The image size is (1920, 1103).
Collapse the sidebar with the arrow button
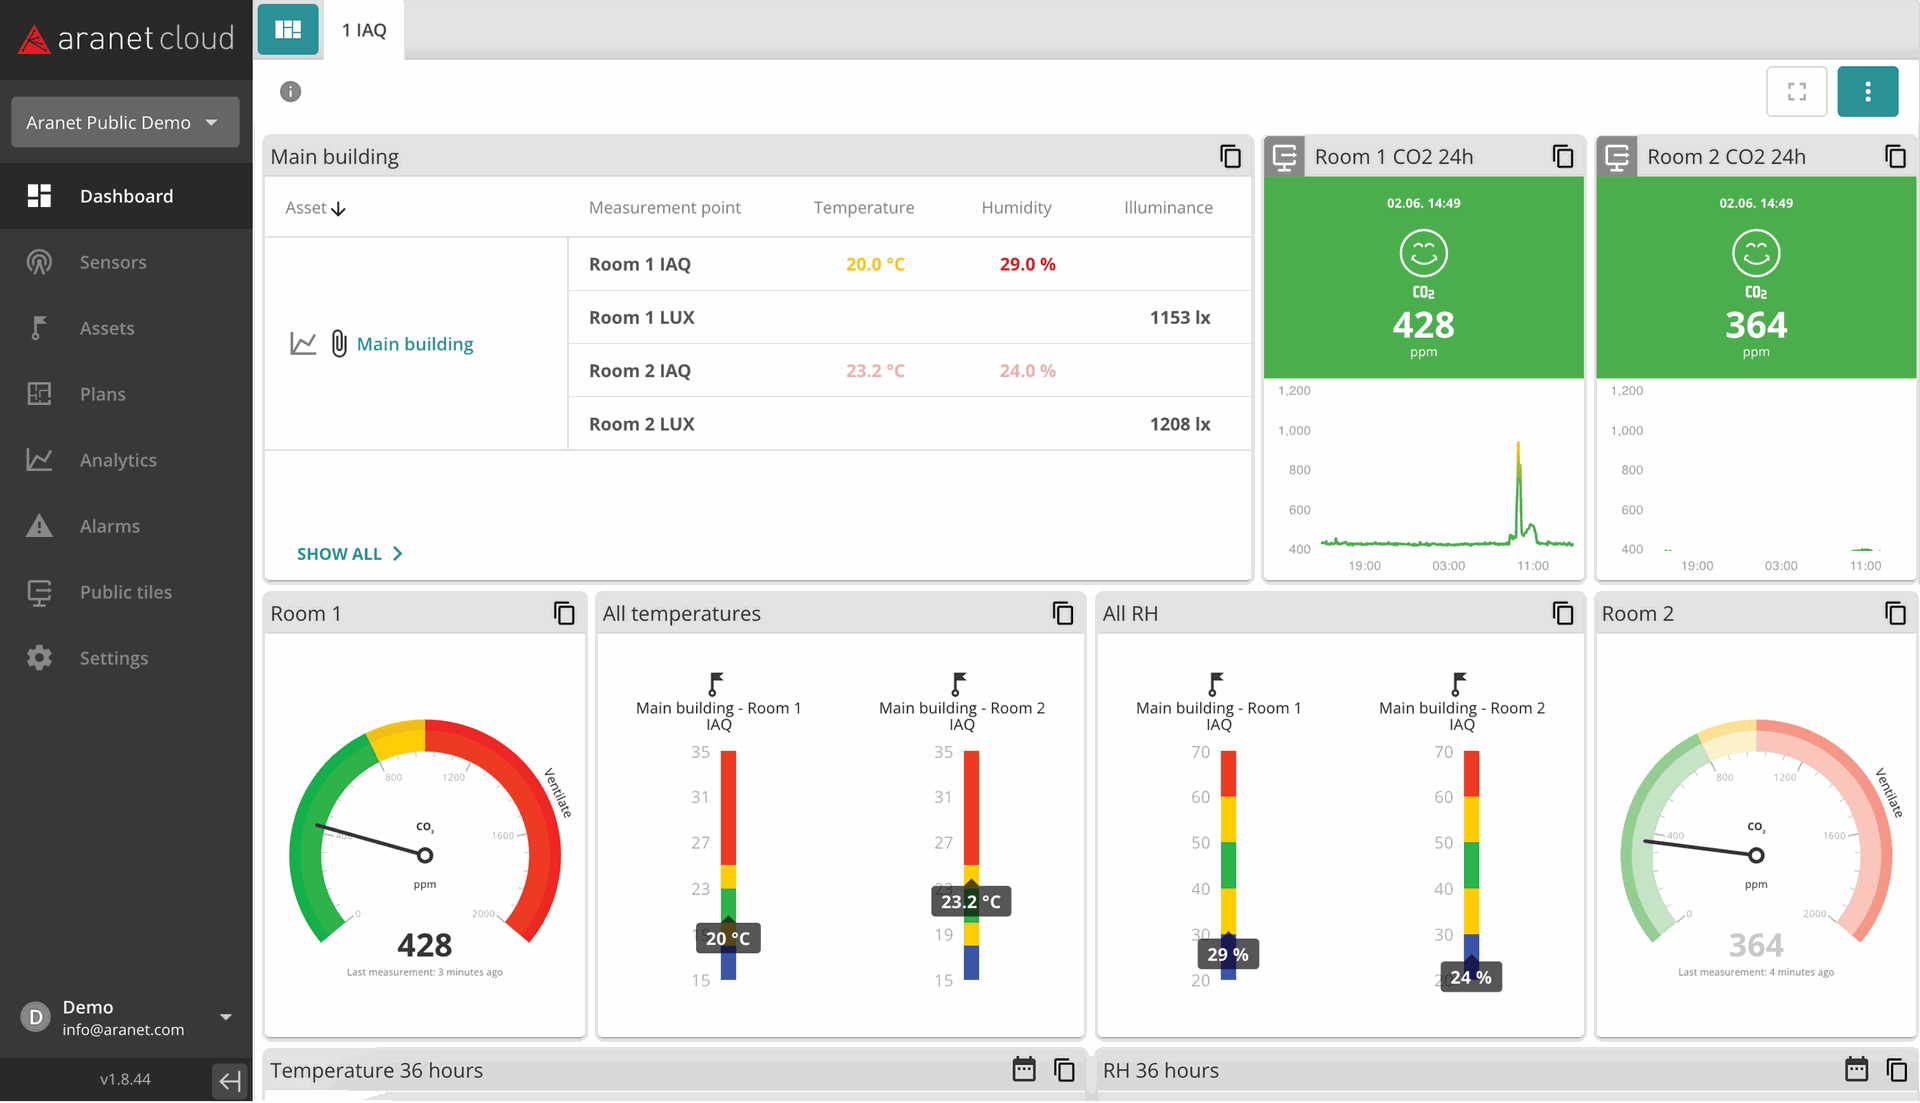tap(229, 1080)
